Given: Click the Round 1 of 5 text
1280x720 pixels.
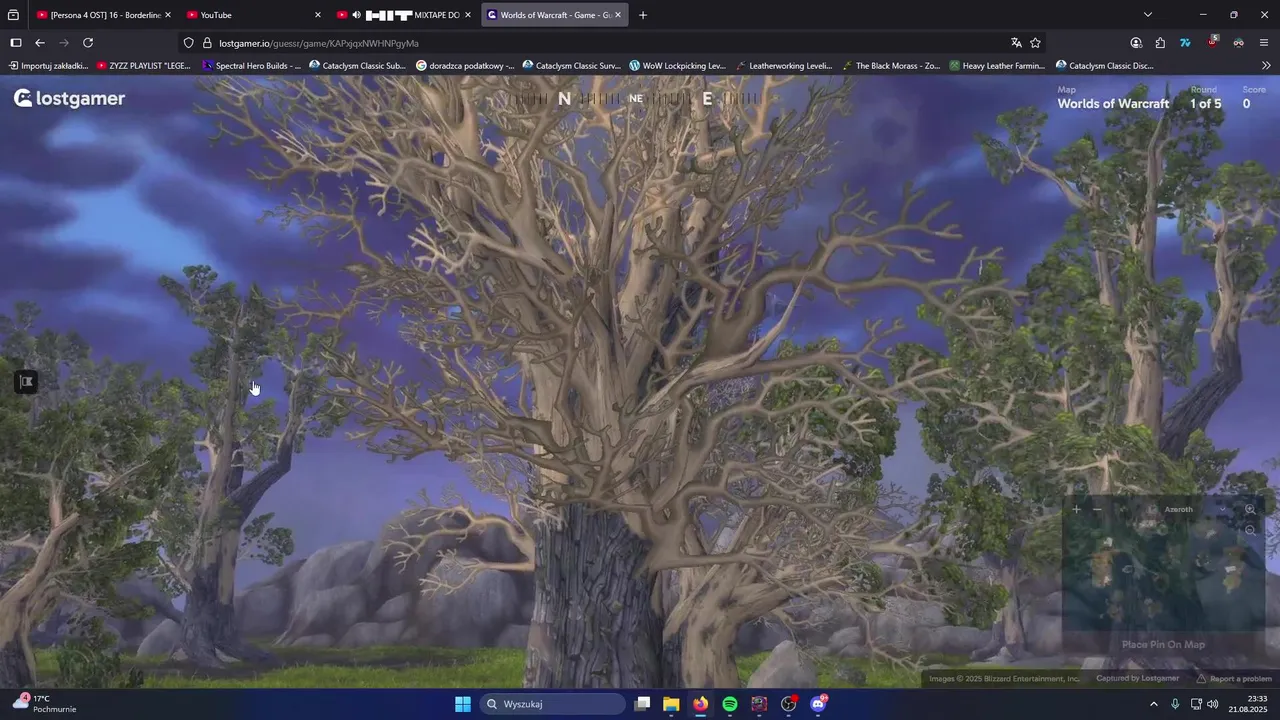Looking at the screenshot, I should coord(1205,104).
